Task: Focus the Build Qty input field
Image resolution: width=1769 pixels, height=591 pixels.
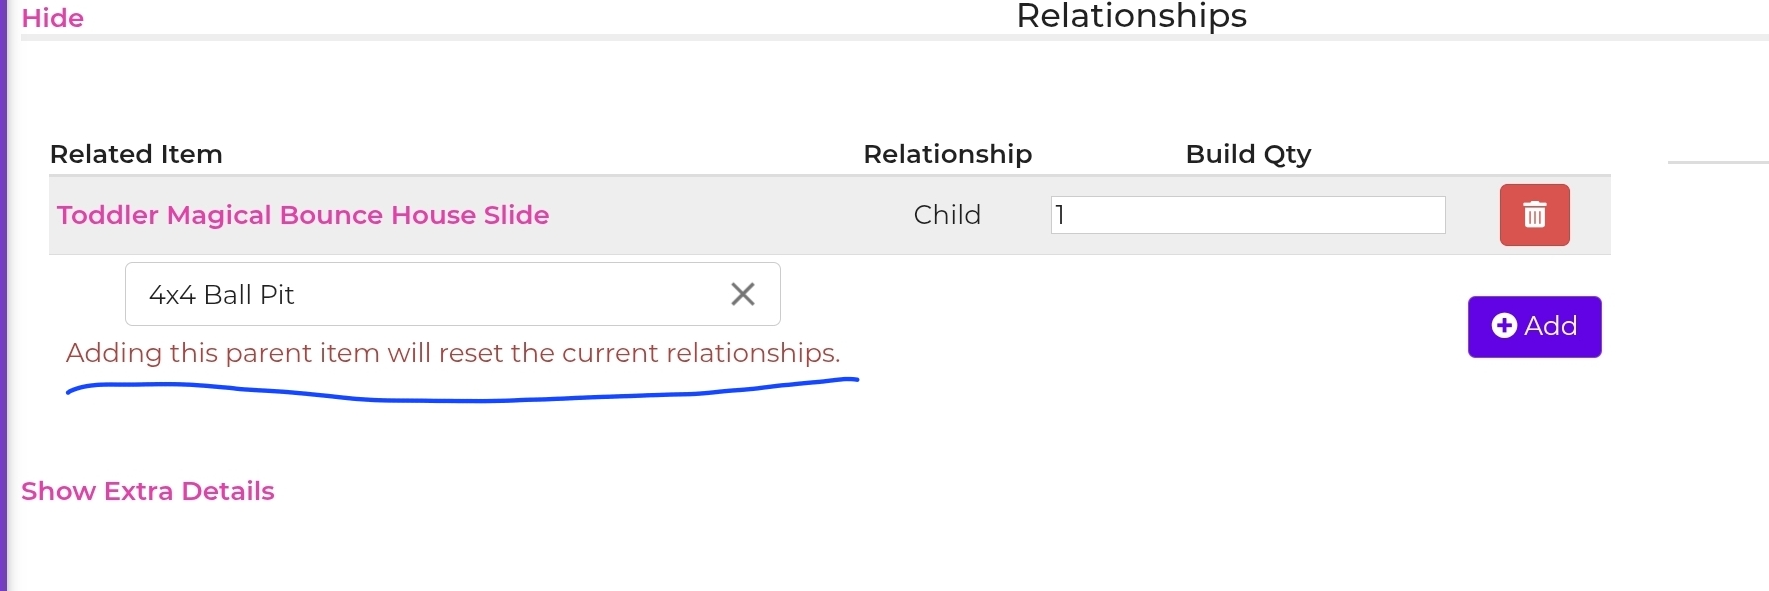Action: coord(1247,215)
